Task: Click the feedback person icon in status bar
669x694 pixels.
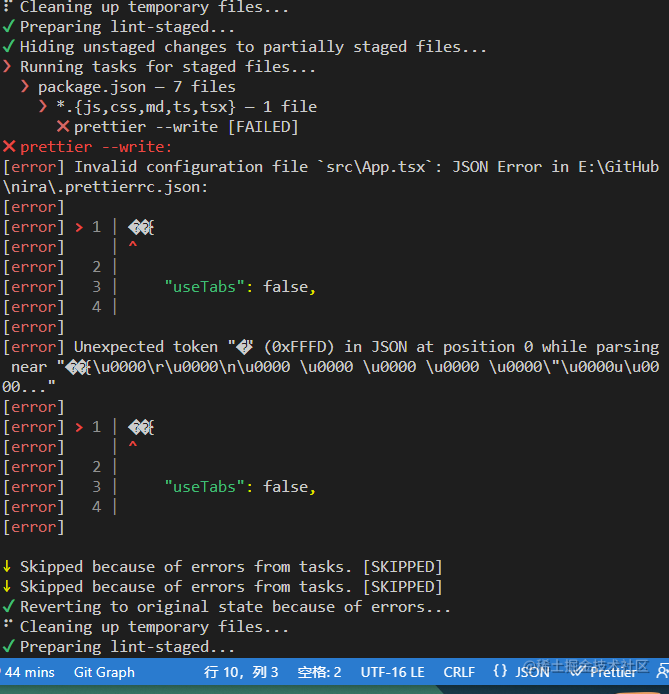Action: pyautogui.click(x=662, y=671)
